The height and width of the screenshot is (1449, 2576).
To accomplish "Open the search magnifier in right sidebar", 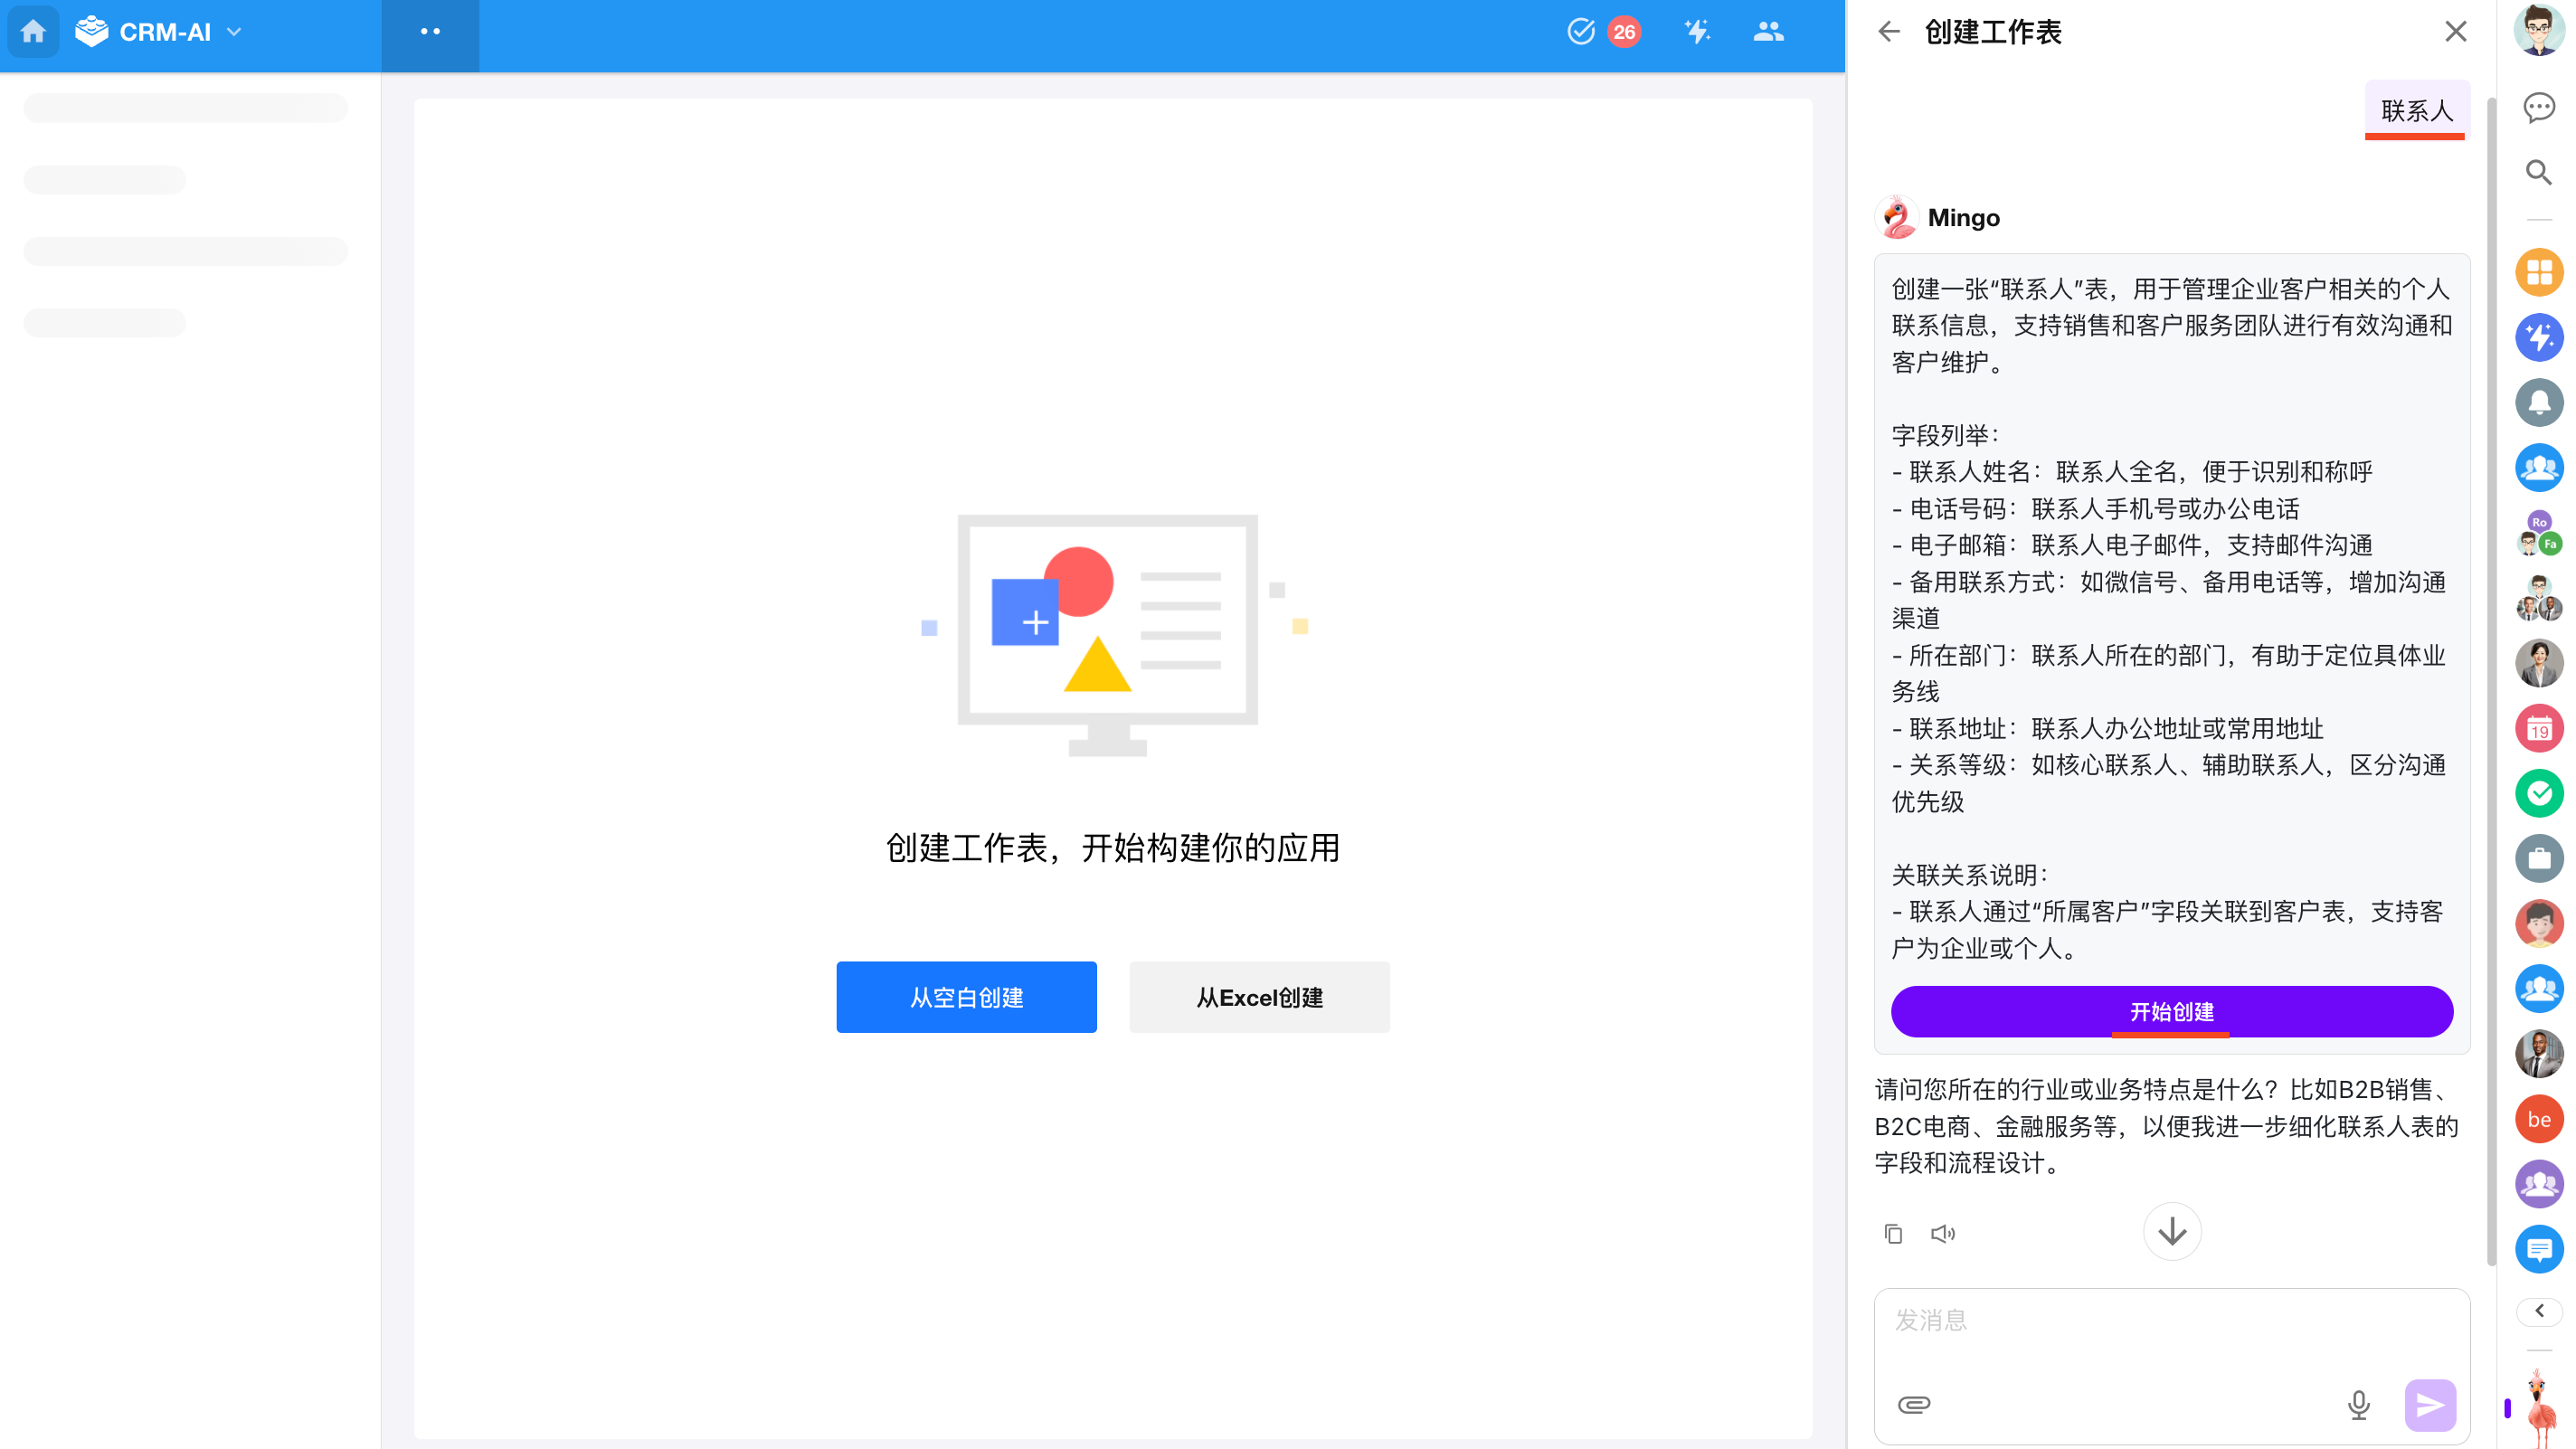I will coord(2538,172).
